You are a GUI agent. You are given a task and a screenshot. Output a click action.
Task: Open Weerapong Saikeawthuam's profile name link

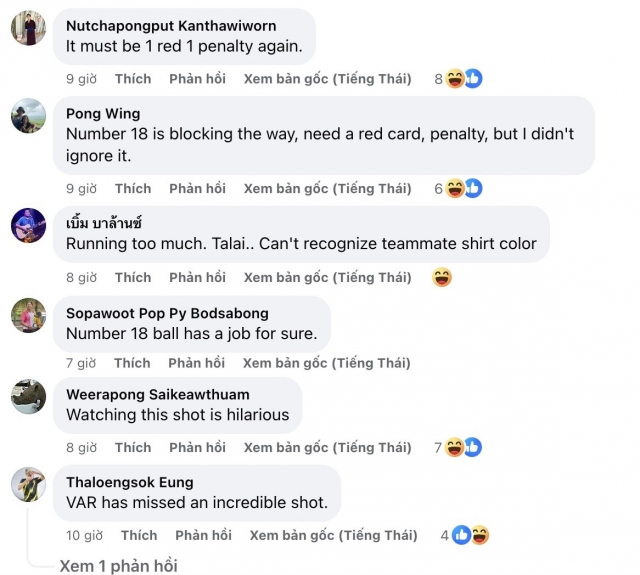coord(158,394)
